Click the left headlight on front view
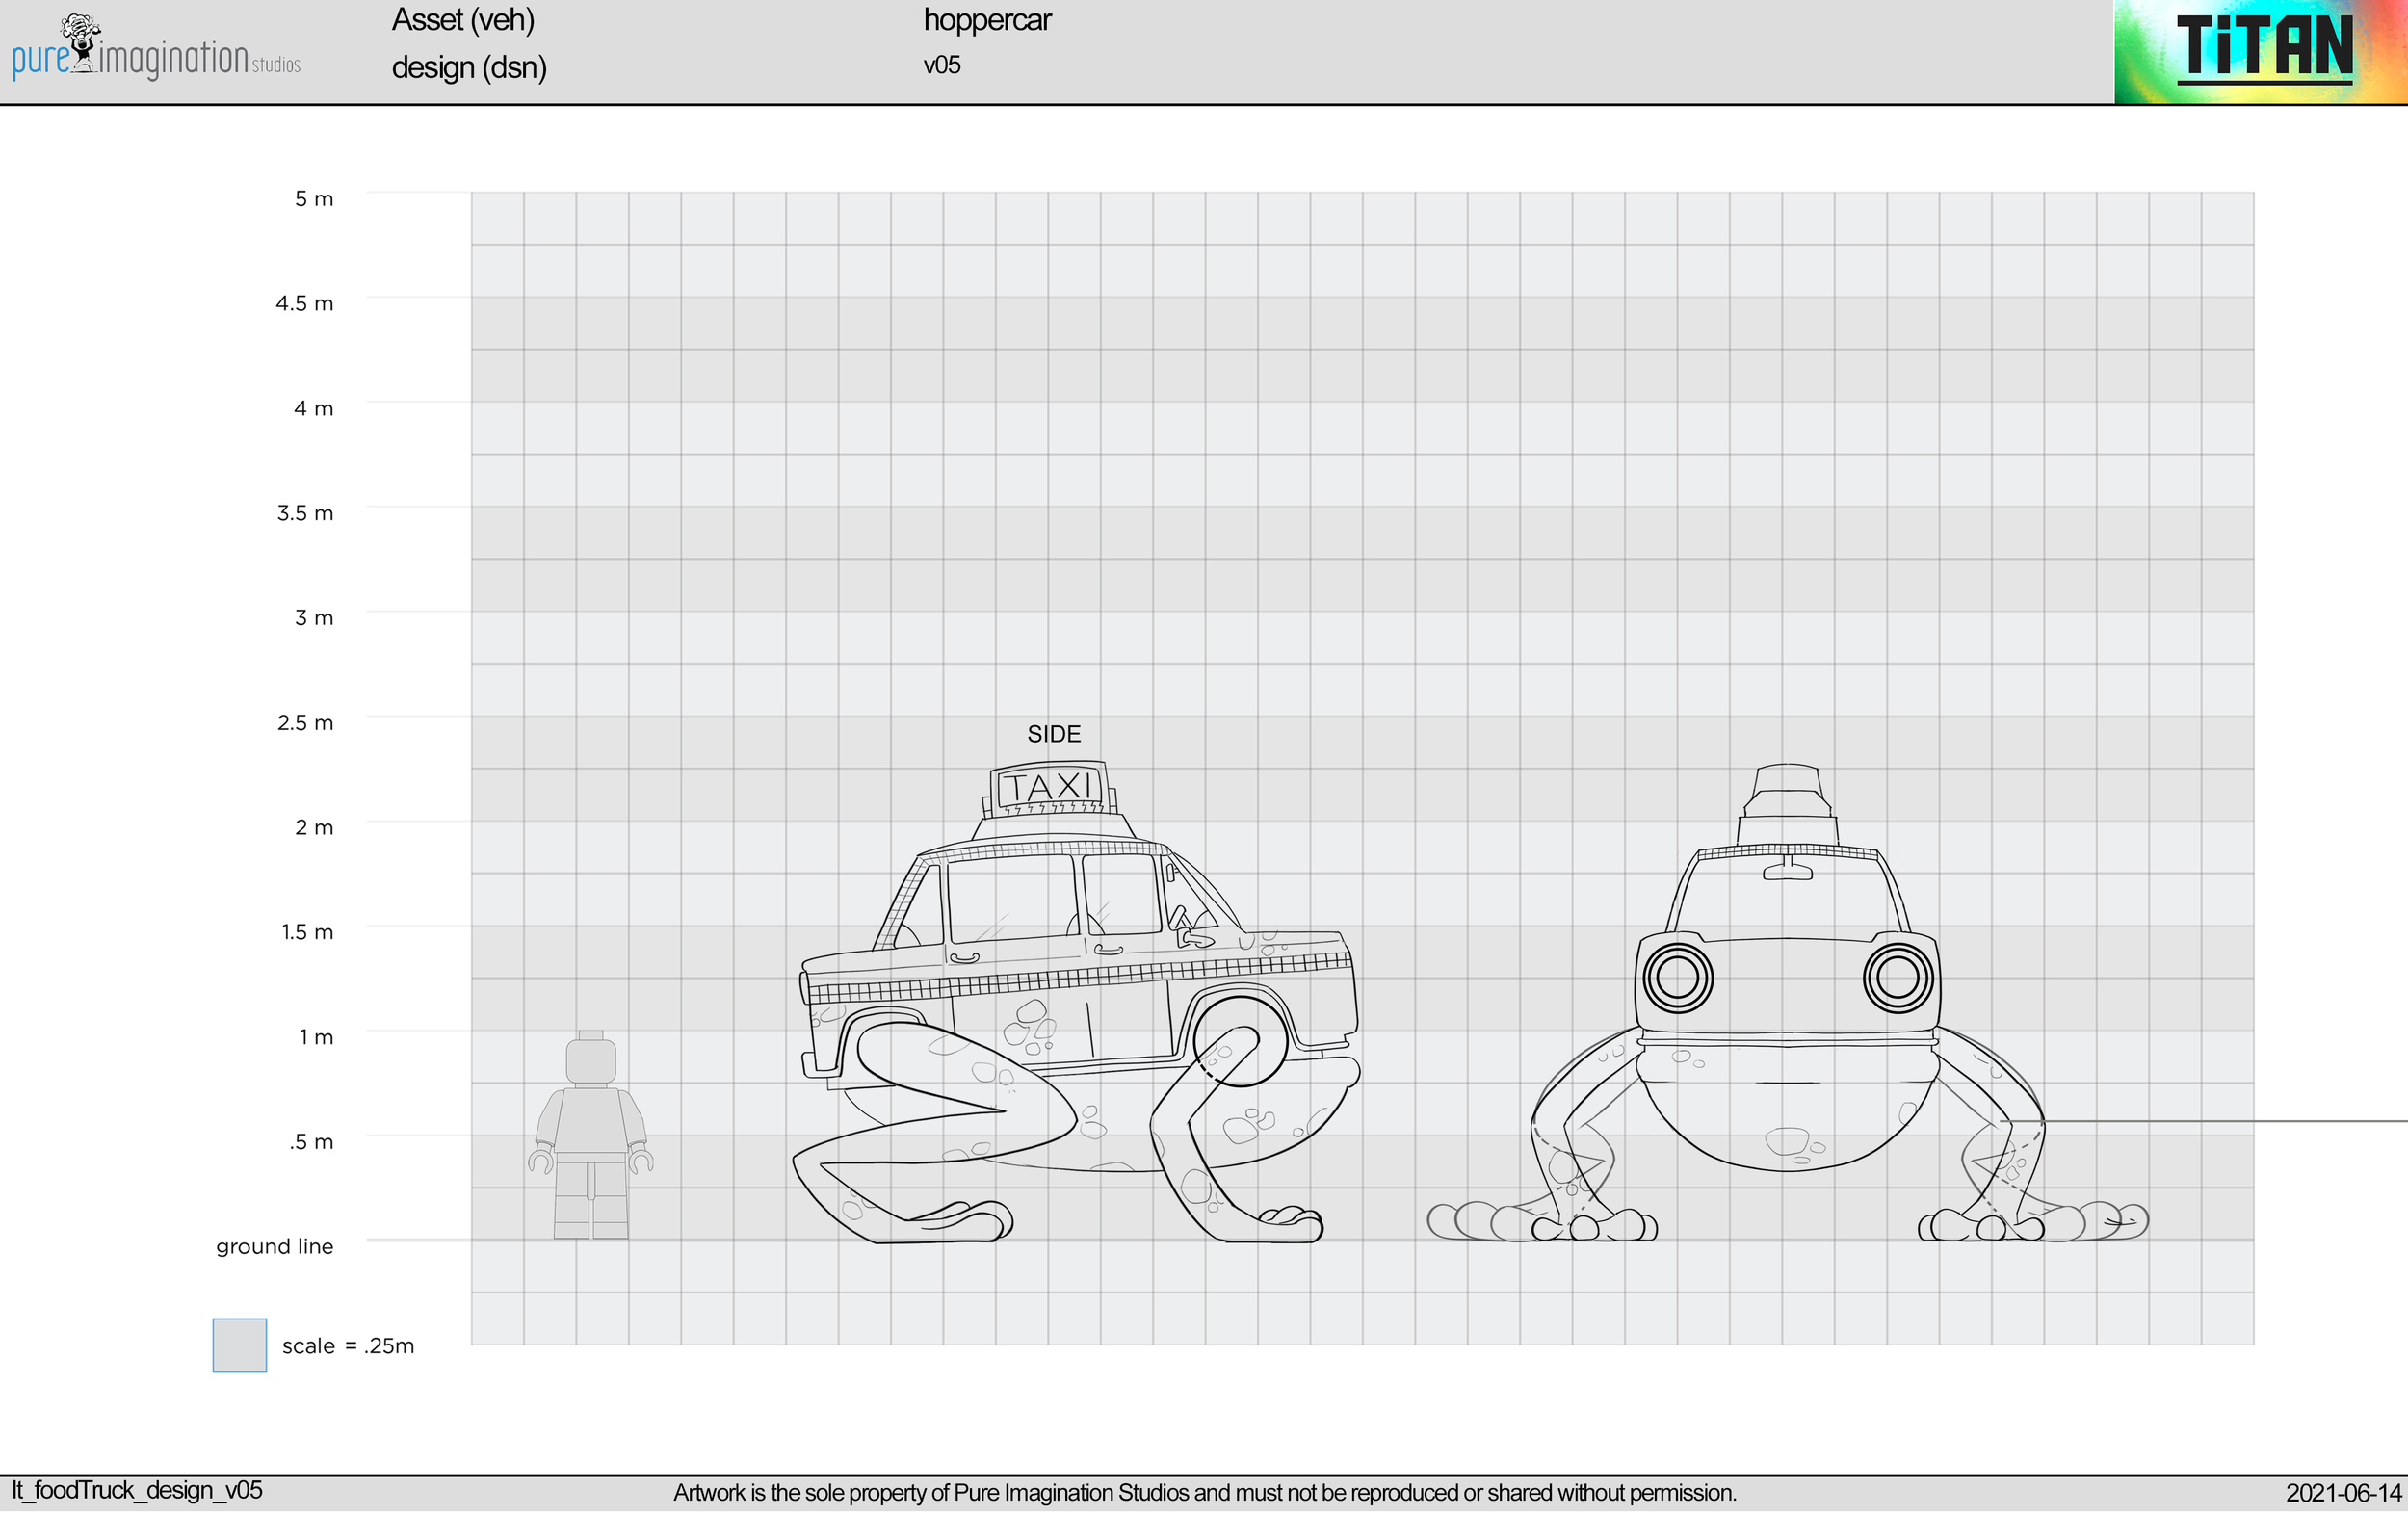The width and height of the screenshot is (2408, 1515). [x=1677, y=977]
